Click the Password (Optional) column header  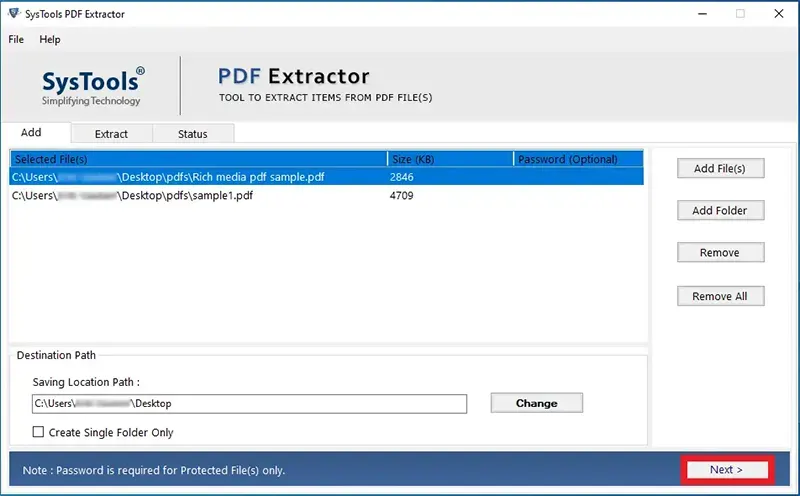tap(579, 159)
